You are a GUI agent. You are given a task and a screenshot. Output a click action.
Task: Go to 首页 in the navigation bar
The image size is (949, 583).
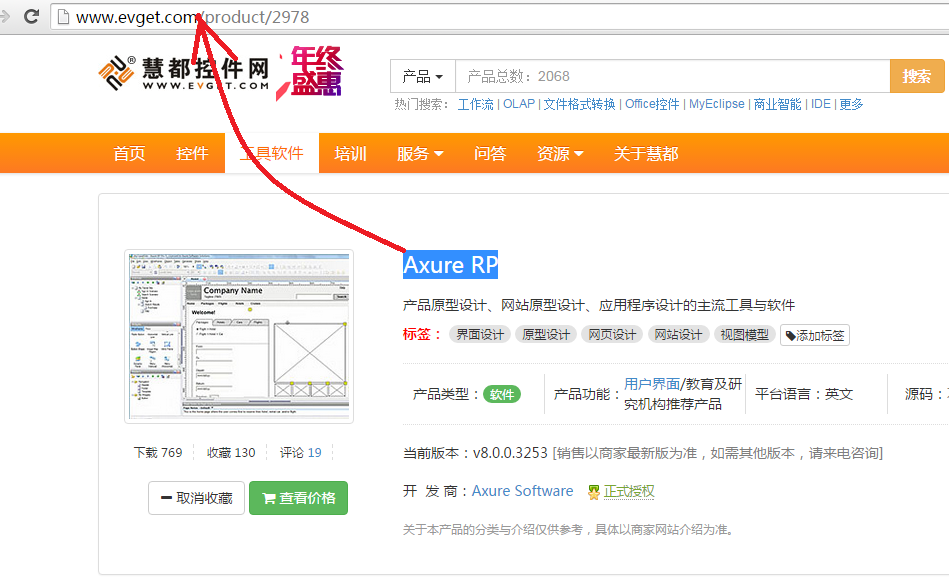click(x=129, y=153)
